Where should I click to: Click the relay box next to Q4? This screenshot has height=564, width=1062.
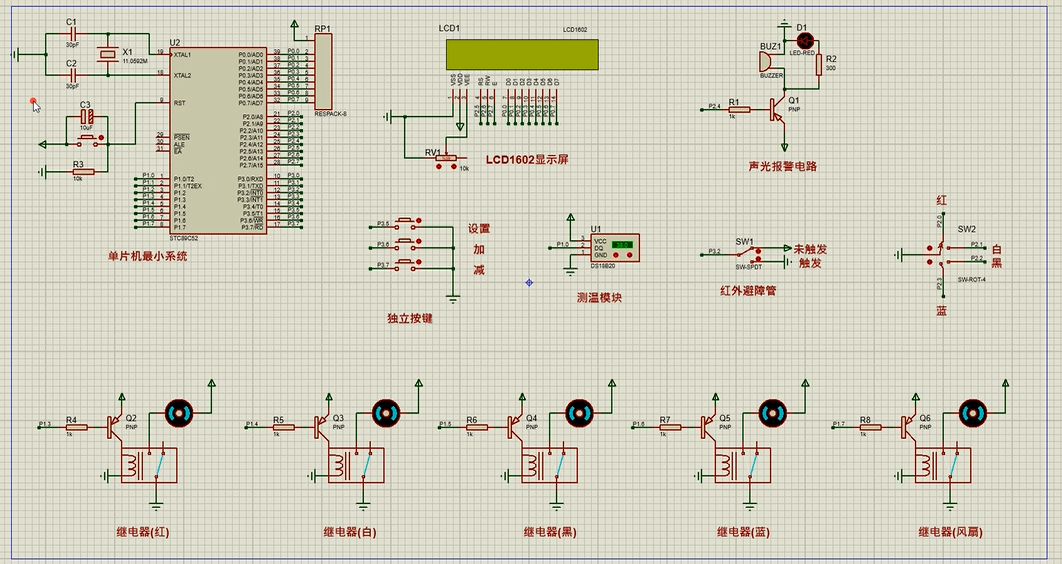549,465
